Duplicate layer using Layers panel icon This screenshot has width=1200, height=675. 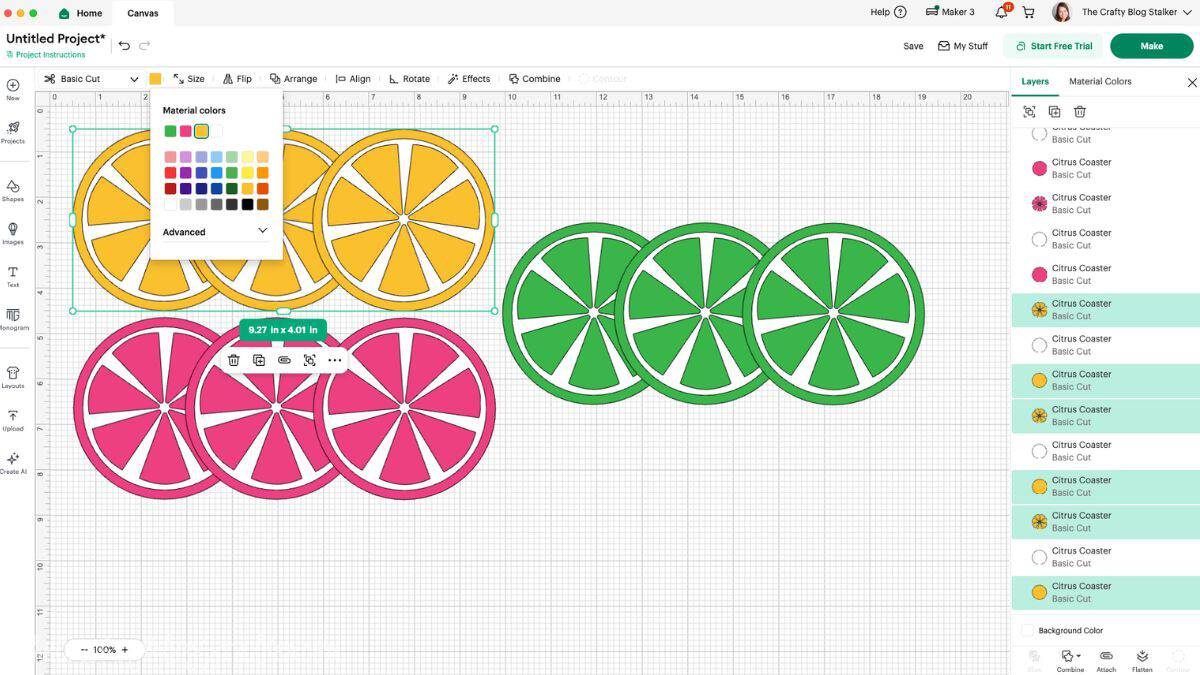1054,112
